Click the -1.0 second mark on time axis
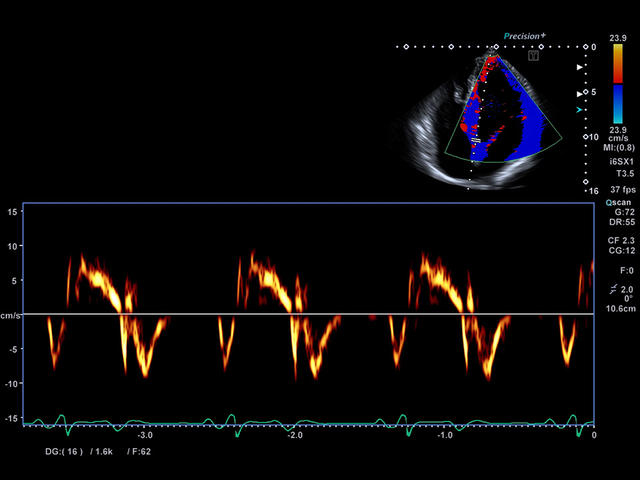640x480 pixels. (444, 435)
